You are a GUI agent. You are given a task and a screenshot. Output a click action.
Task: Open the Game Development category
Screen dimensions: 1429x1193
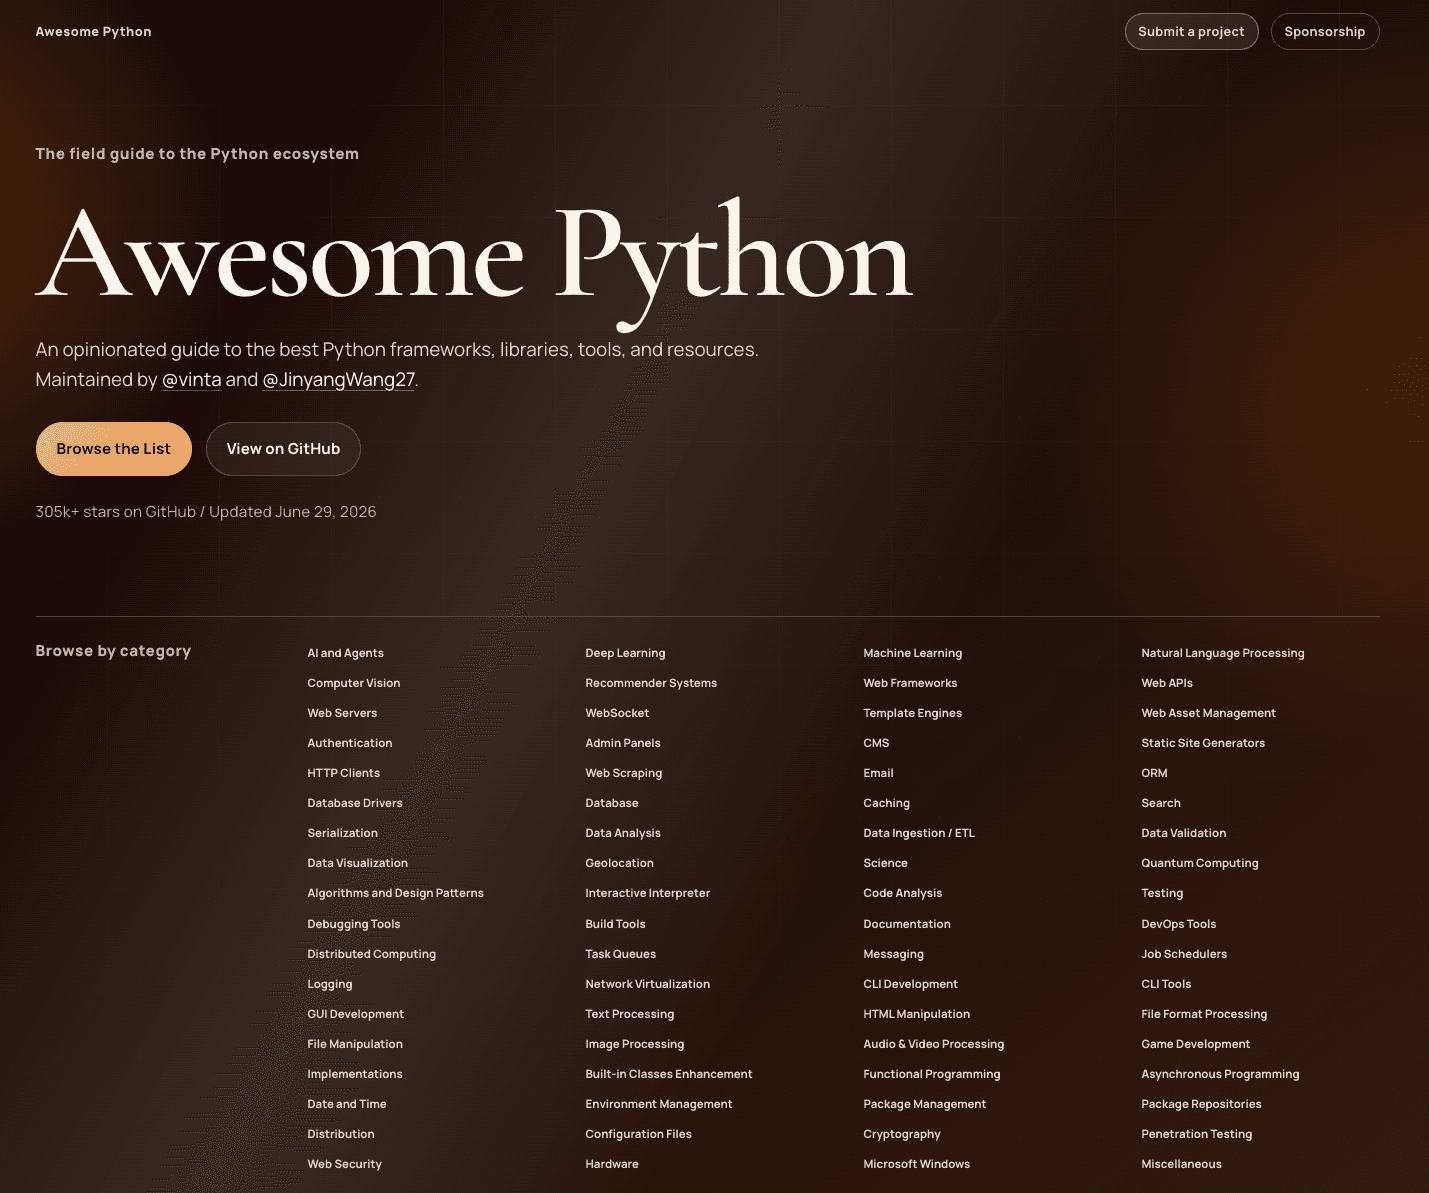[1195, 1044]
